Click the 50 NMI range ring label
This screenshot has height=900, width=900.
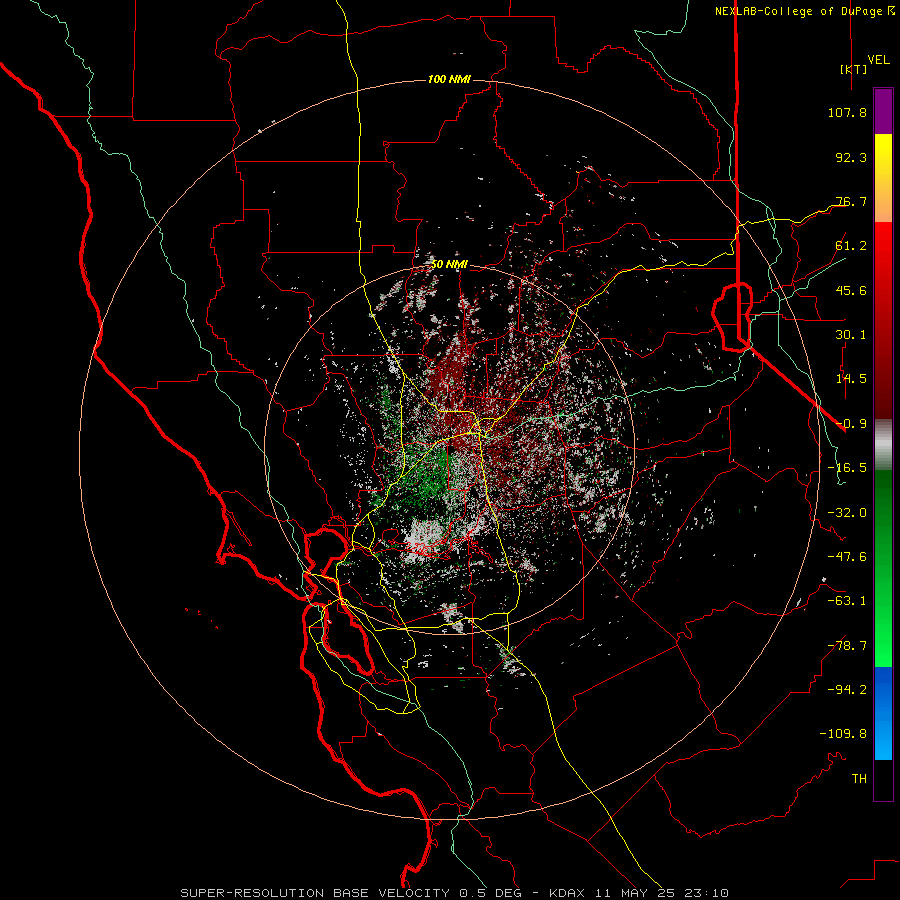click(x=449, y=265)
